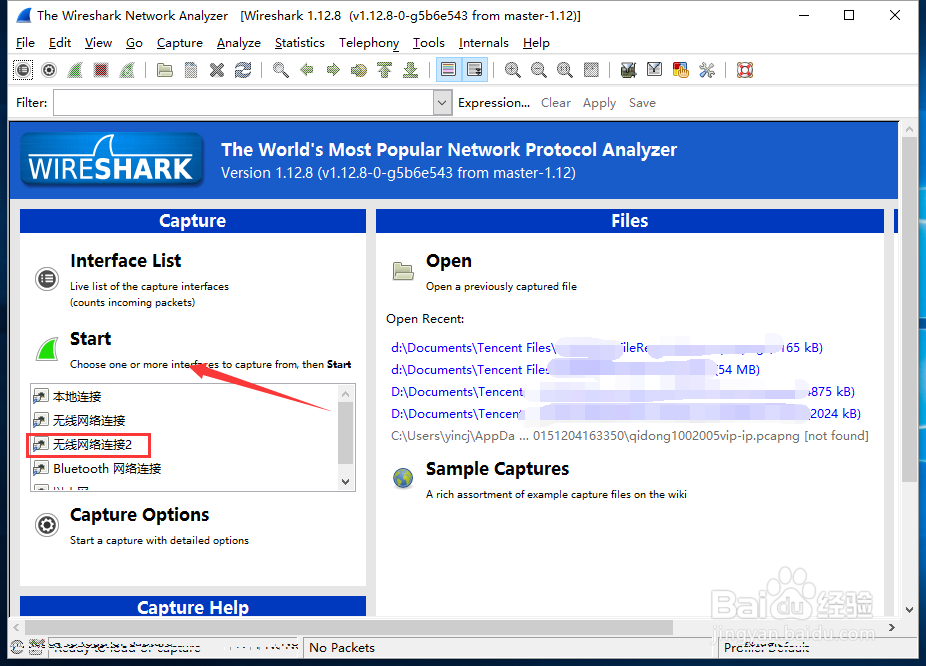Open Capture Options on the welcome page
The image size is (926, 666).
pyautogui.click(x=139, y=515)
